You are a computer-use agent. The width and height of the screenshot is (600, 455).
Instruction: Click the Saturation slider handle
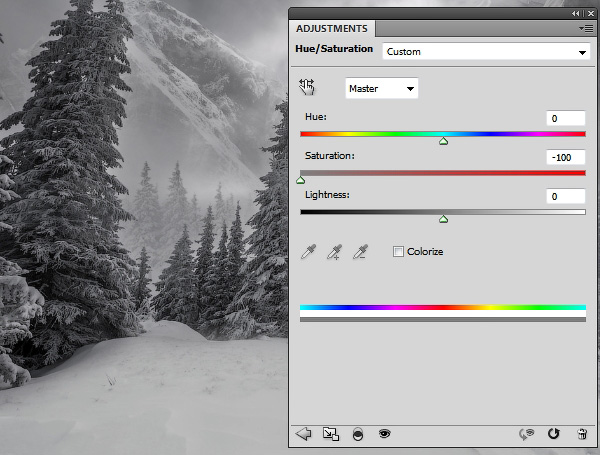tap(301, 180)
